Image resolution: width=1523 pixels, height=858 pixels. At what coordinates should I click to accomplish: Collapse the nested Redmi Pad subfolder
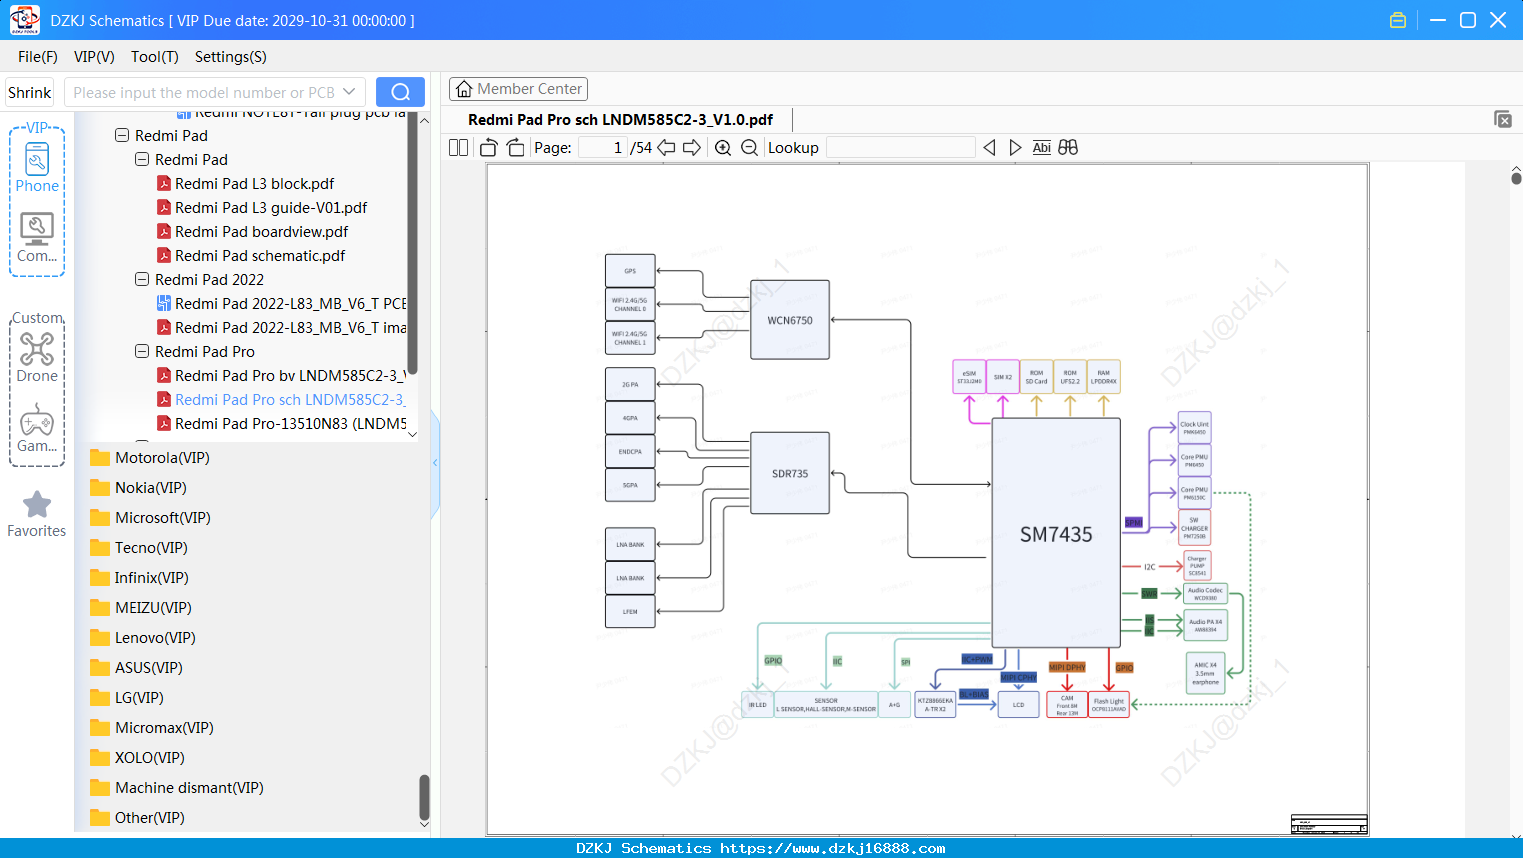(x=142, y=159)
